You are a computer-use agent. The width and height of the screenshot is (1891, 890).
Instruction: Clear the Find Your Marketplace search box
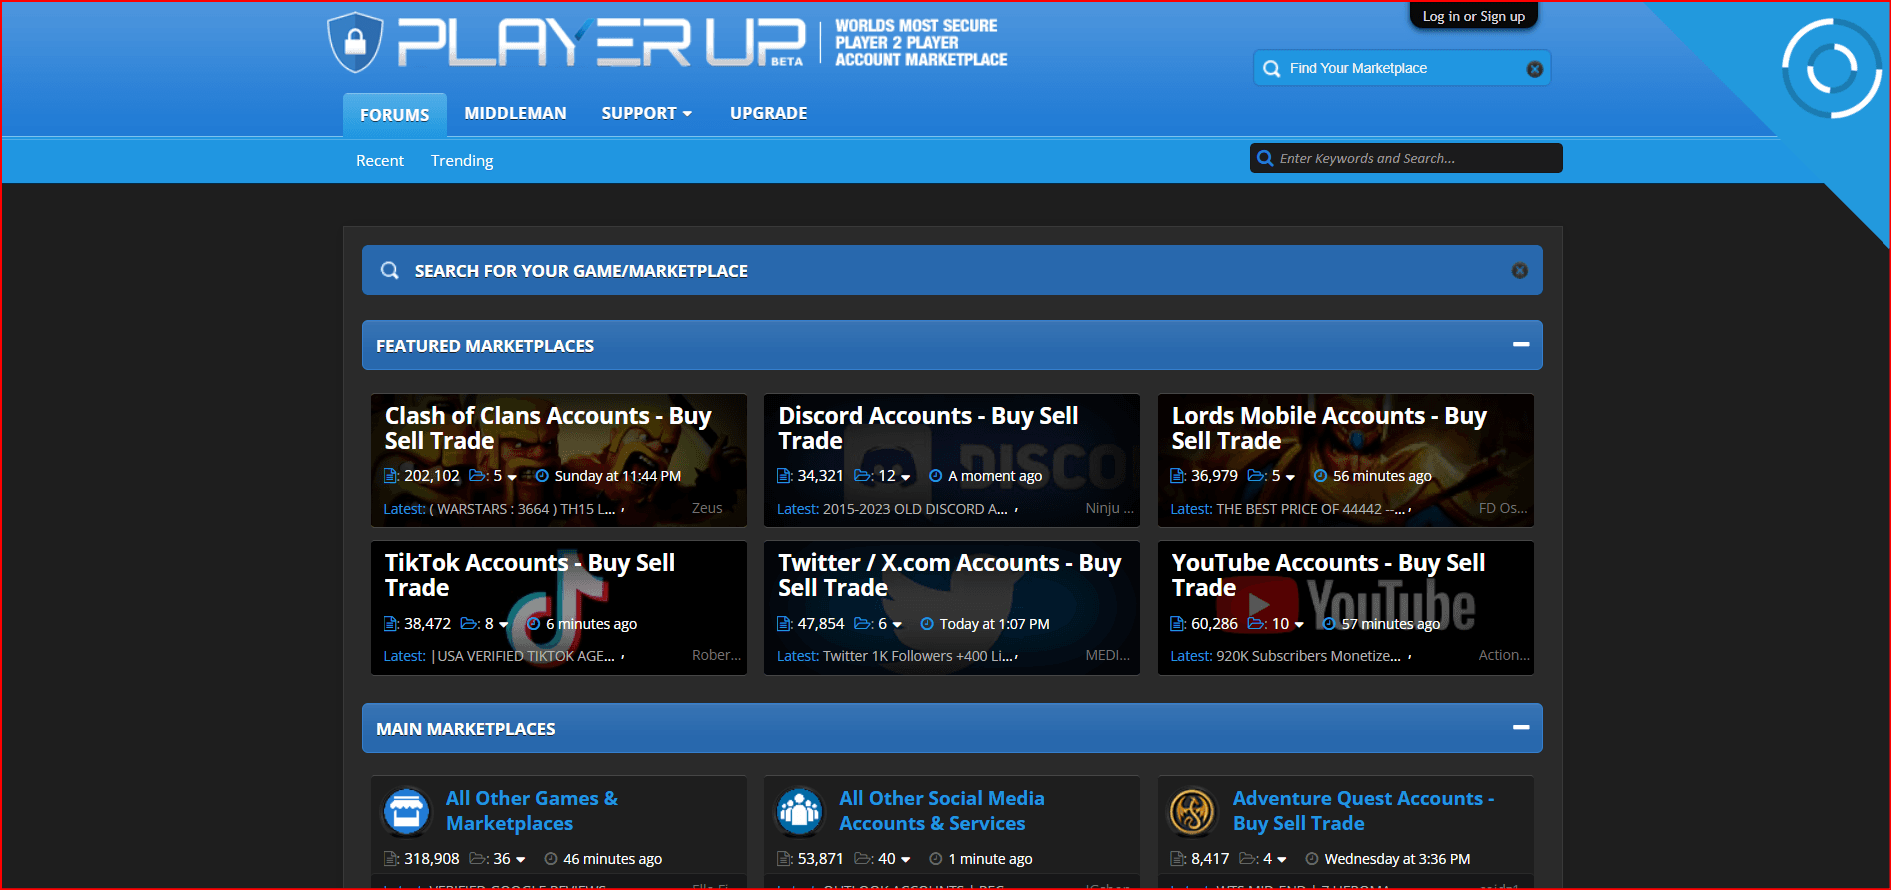1534,69
